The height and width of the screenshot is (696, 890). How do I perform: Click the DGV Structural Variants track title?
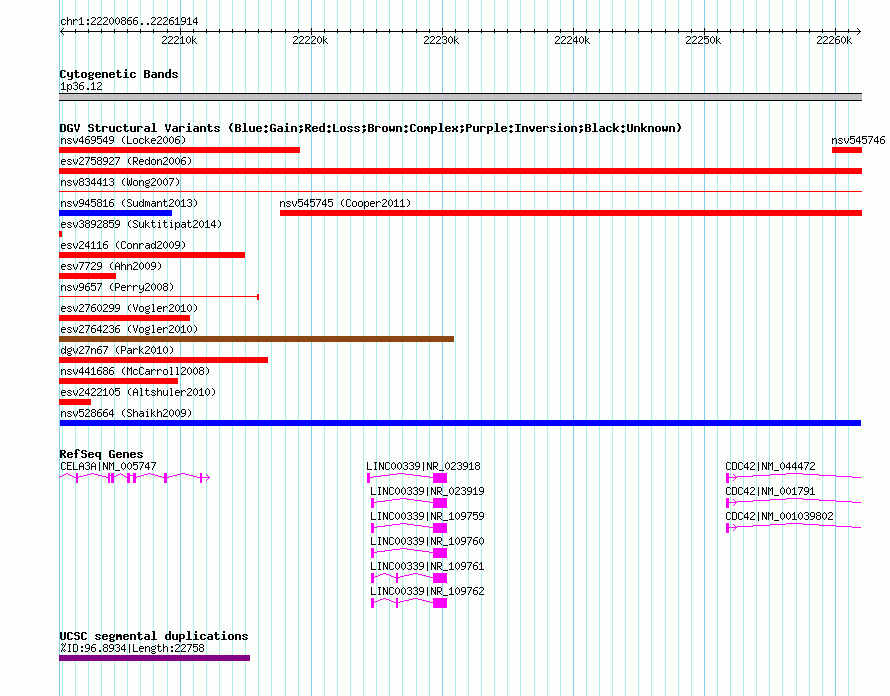371,128
